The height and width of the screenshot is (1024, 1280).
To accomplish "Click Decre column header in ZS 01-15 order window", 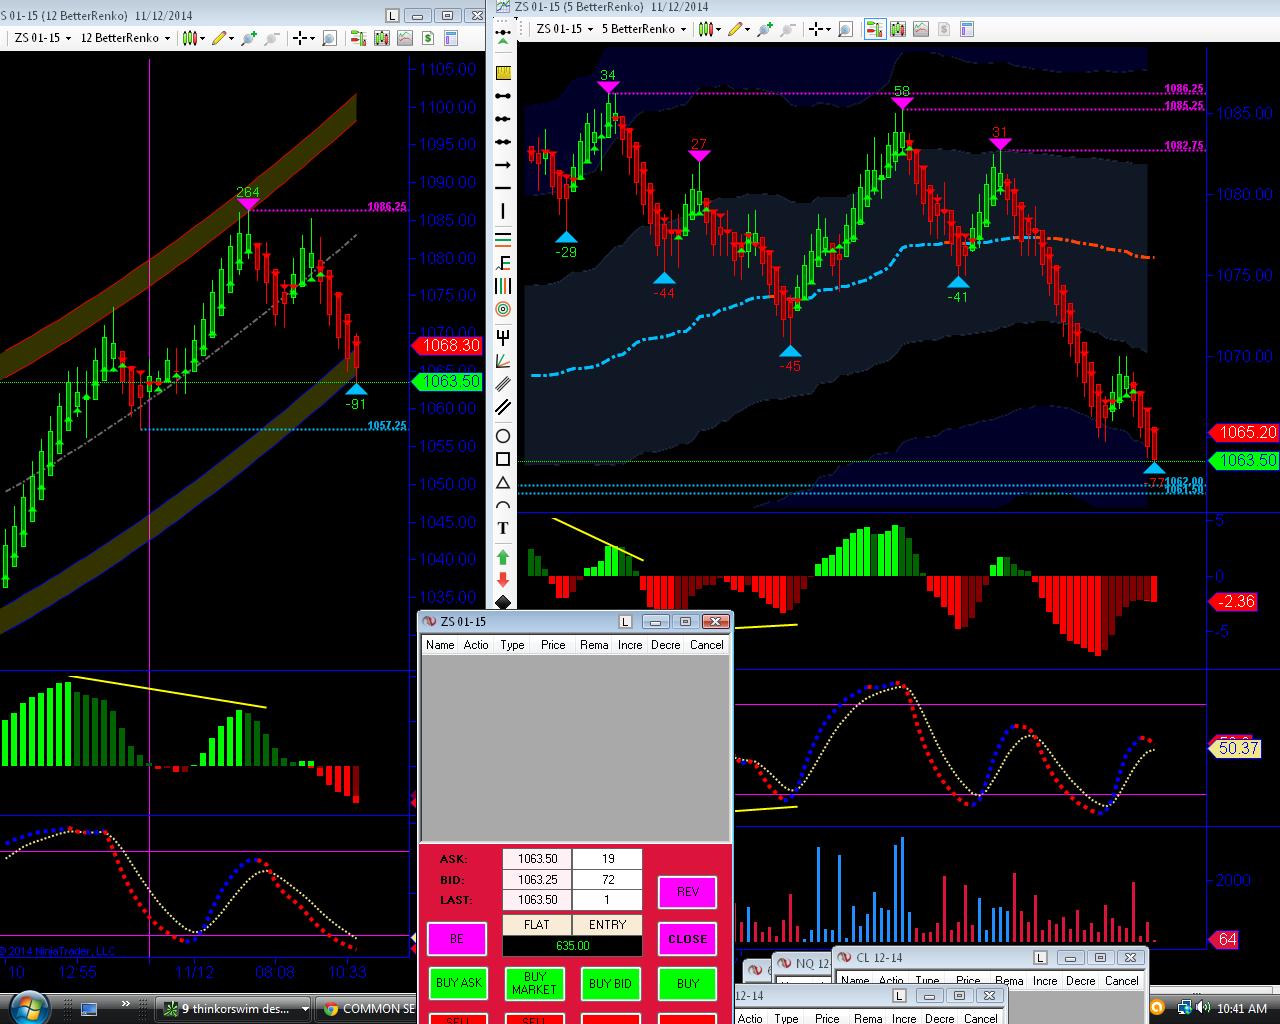I will click(x=666, y=645).
